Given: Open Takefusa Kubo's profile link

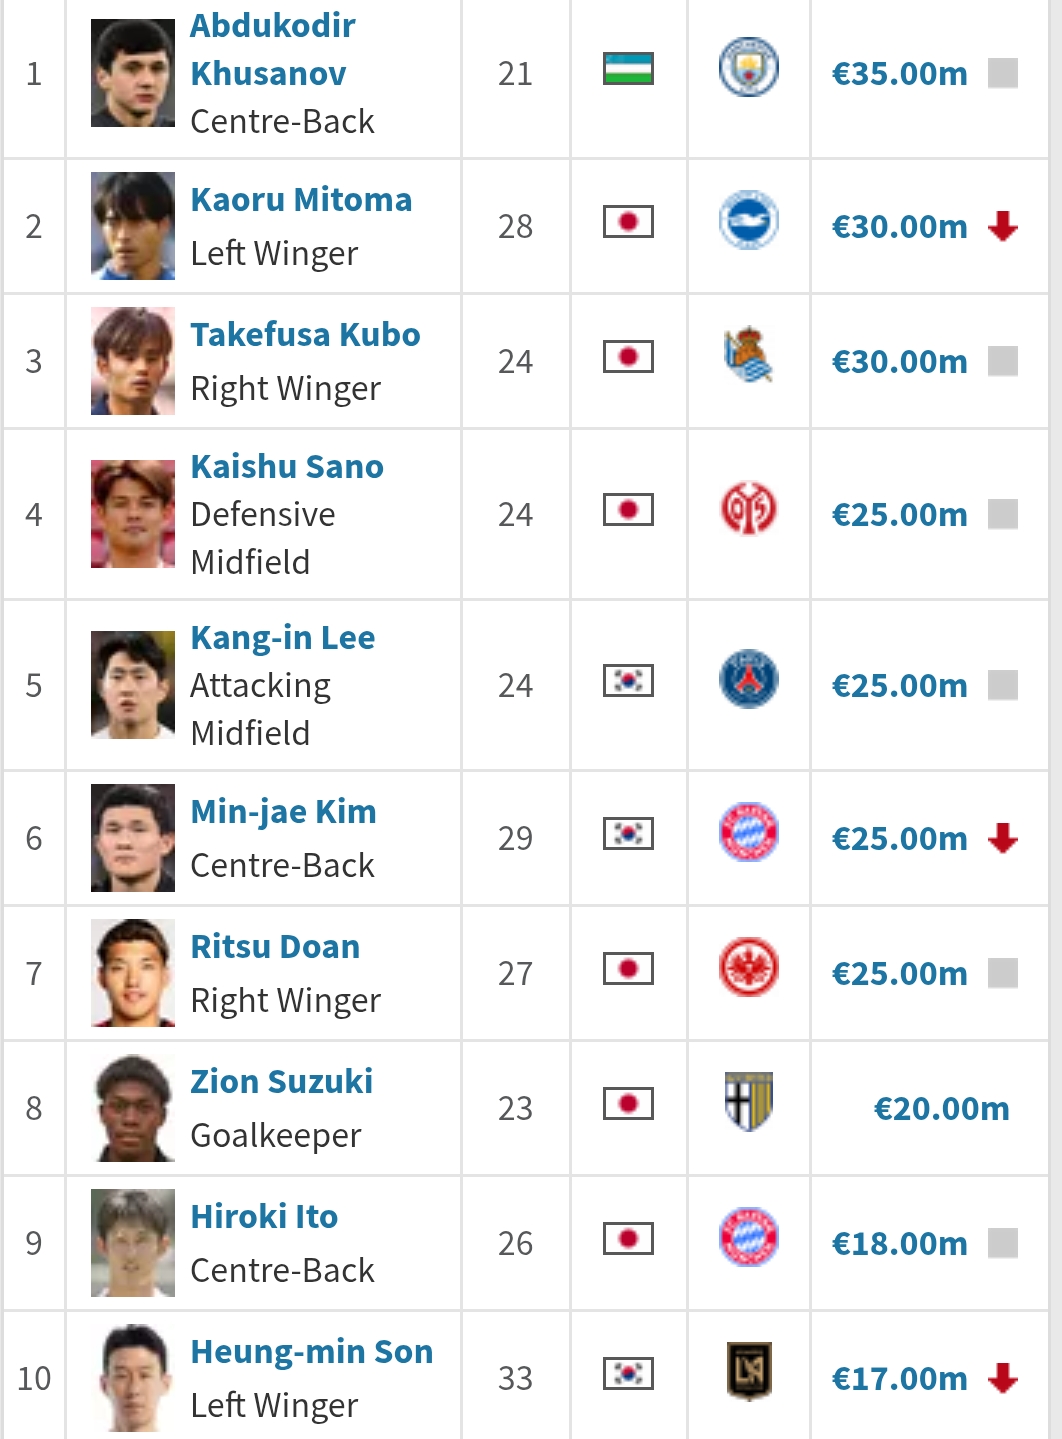Looking at the screenshot, I should click(305, 334).
